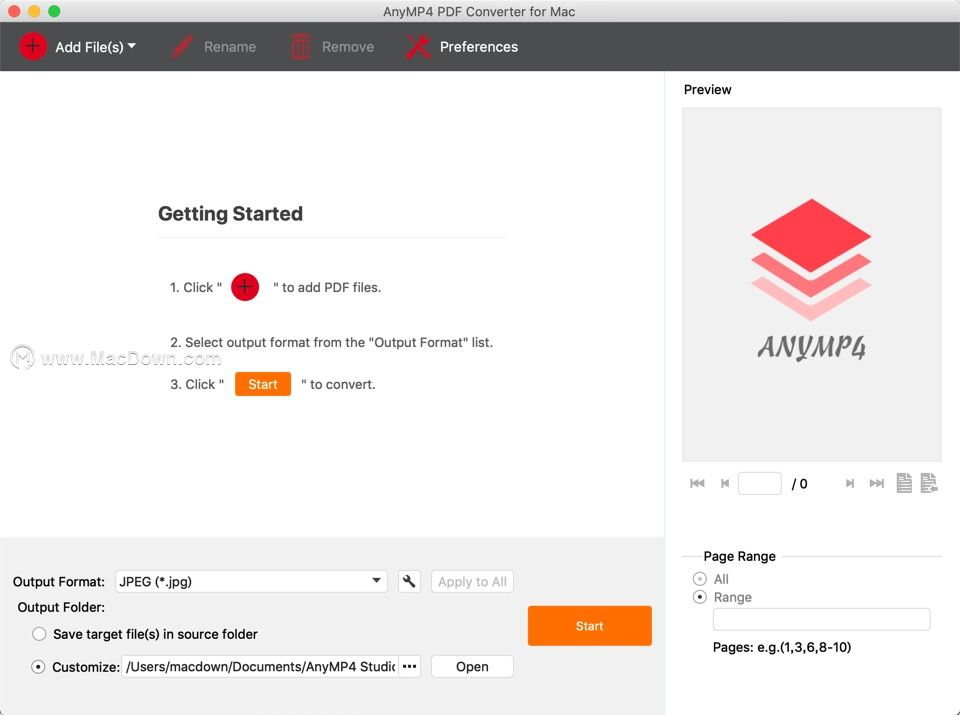This screenshot has width=960, height=715.
Task: Open Preferences from the toolbar label
Action: [x=478, y=47]
